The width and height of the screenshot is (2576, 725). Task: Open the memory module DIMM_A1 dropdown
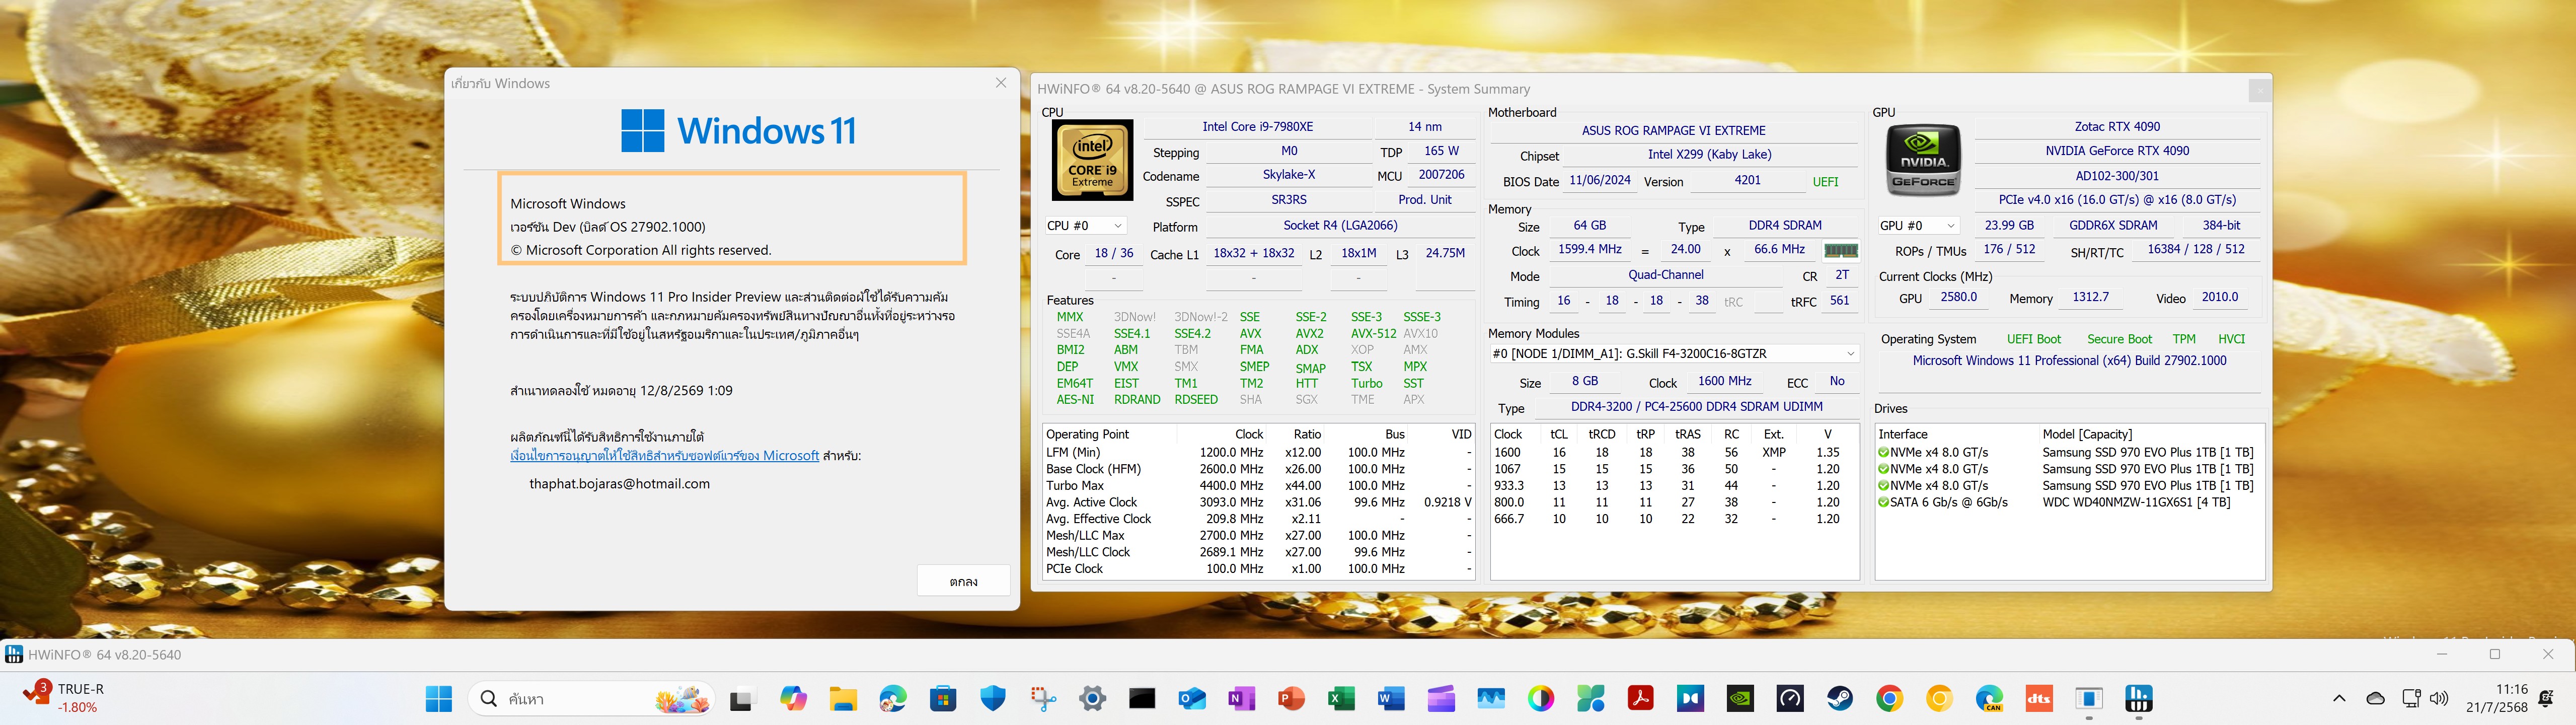click(1673, 354)
